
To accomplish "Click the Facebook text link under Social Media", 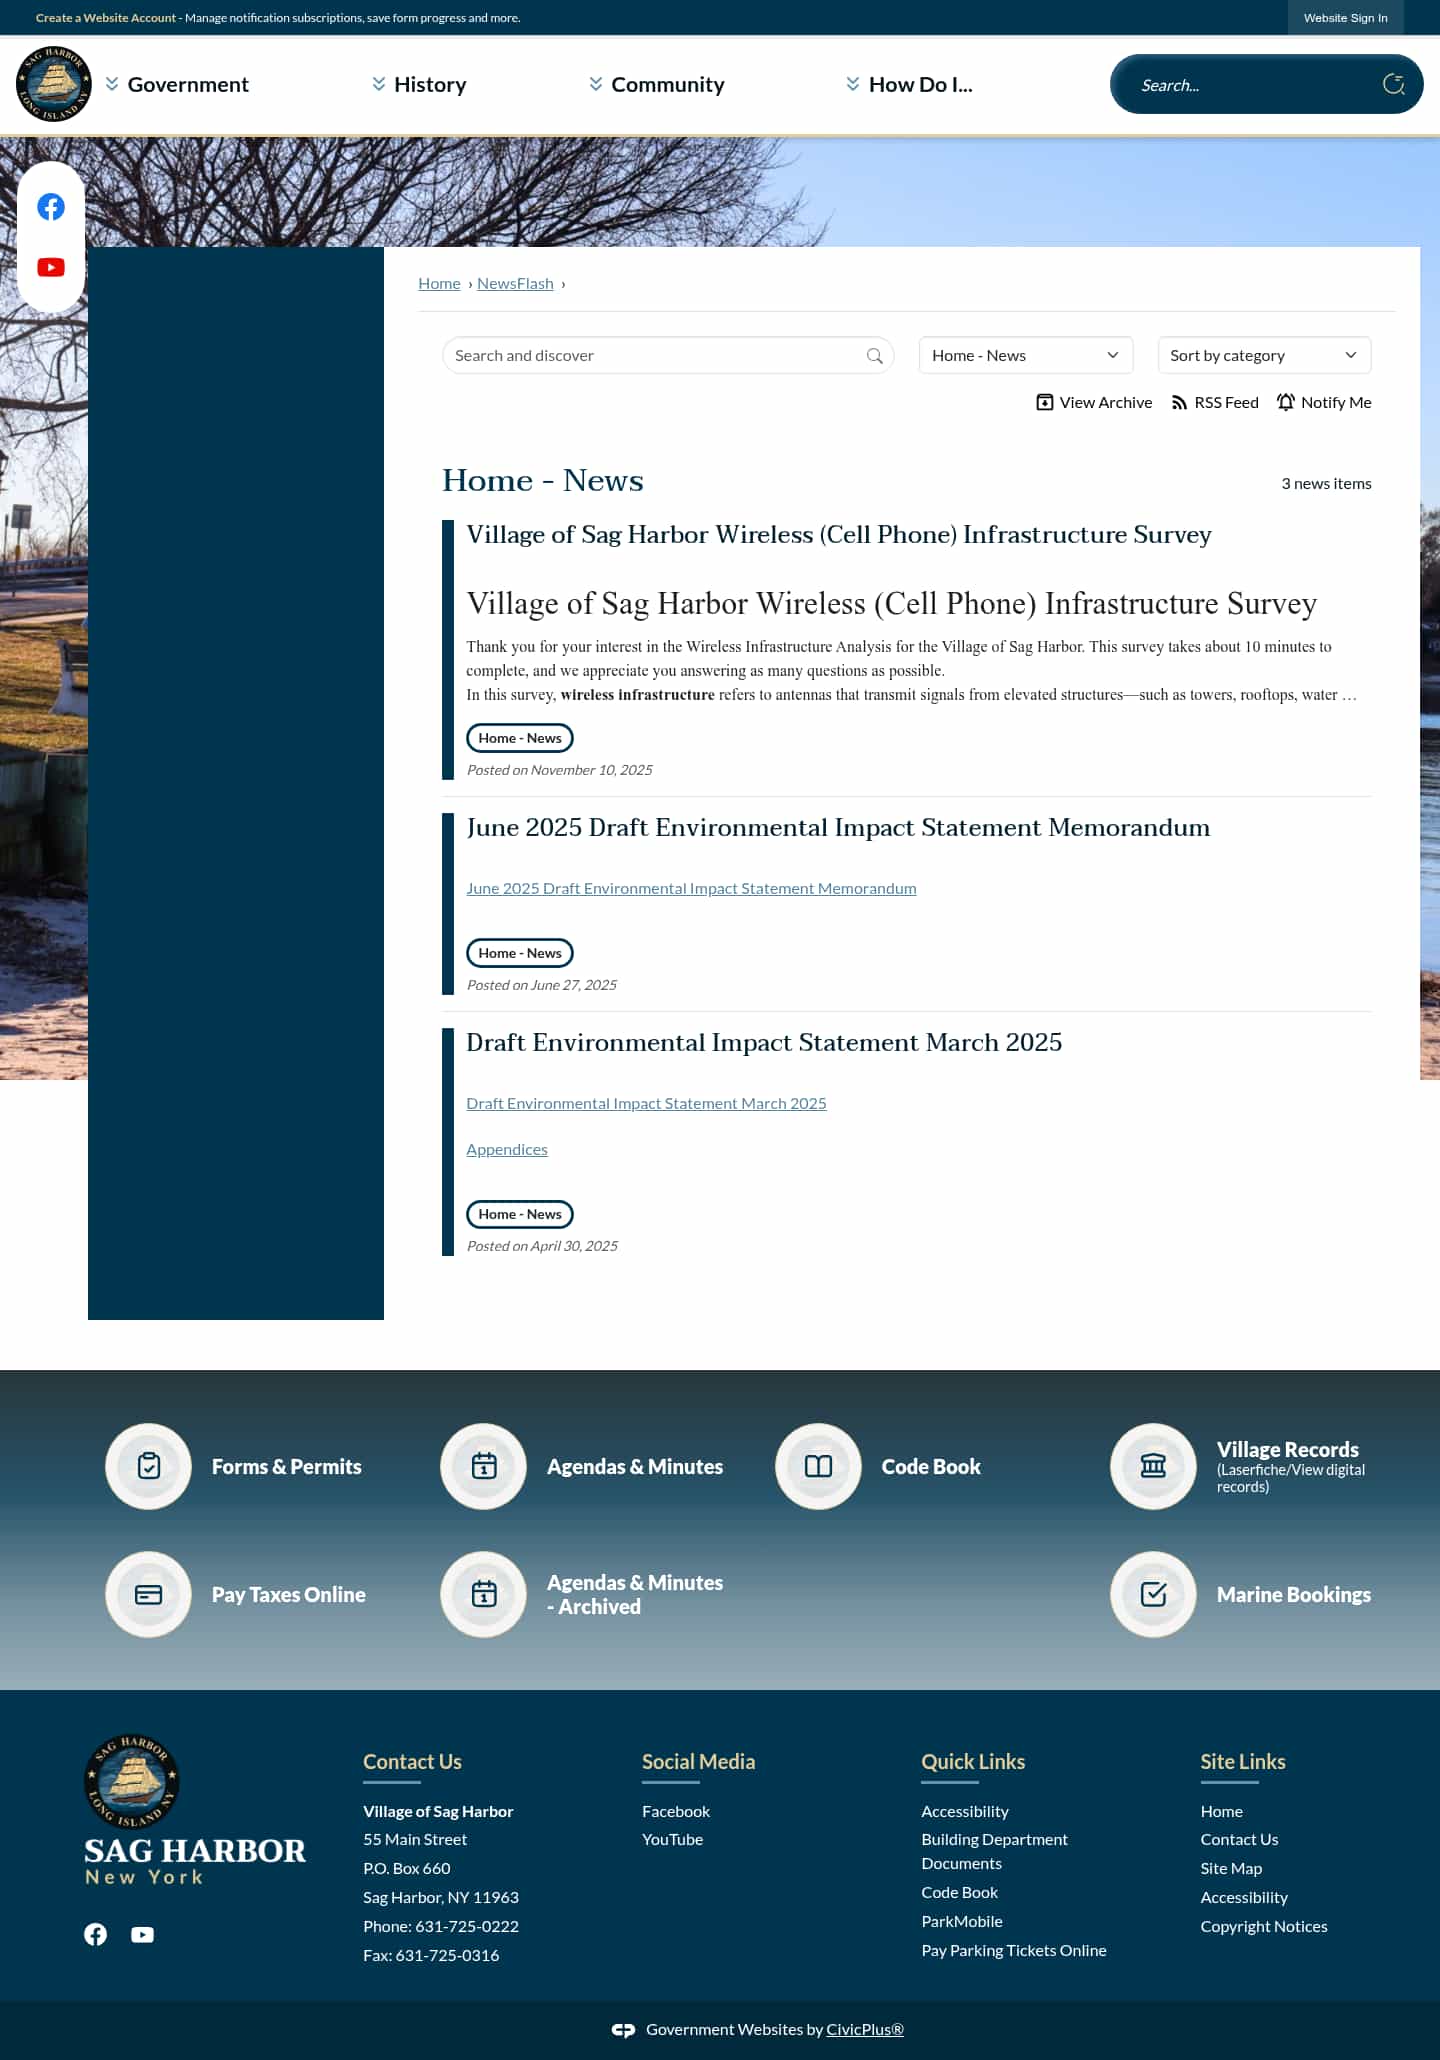I will 676,1812.
